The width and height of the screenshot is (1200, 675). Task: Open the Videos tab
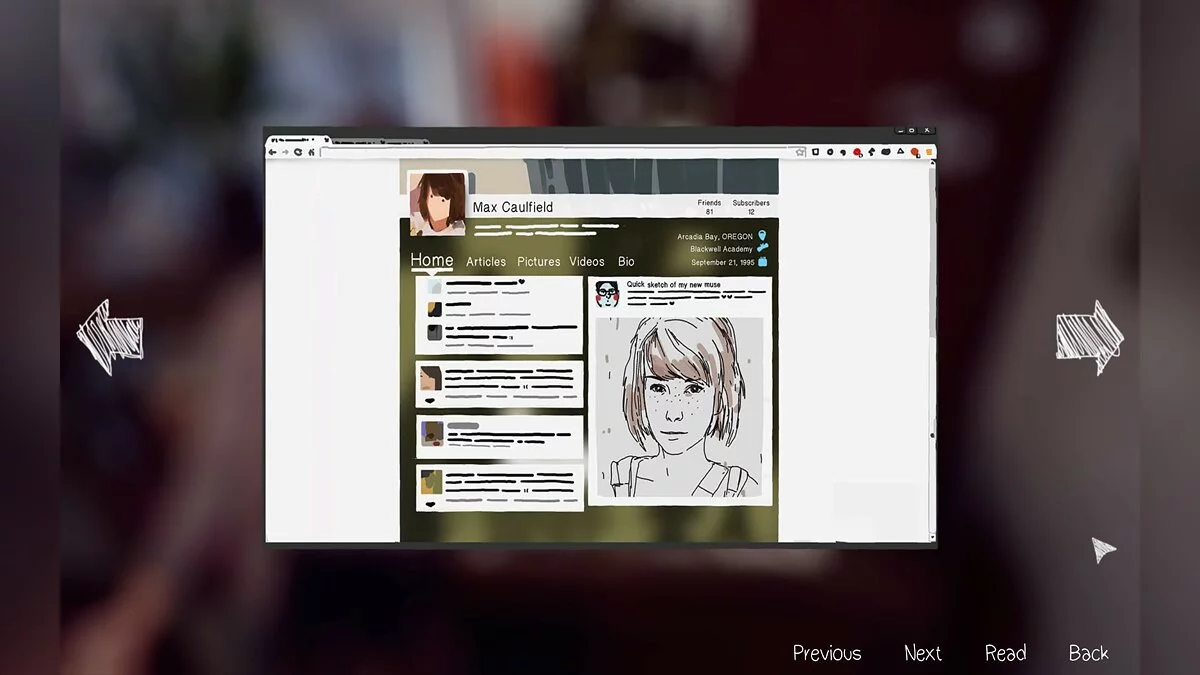click(x=587, y=261)
